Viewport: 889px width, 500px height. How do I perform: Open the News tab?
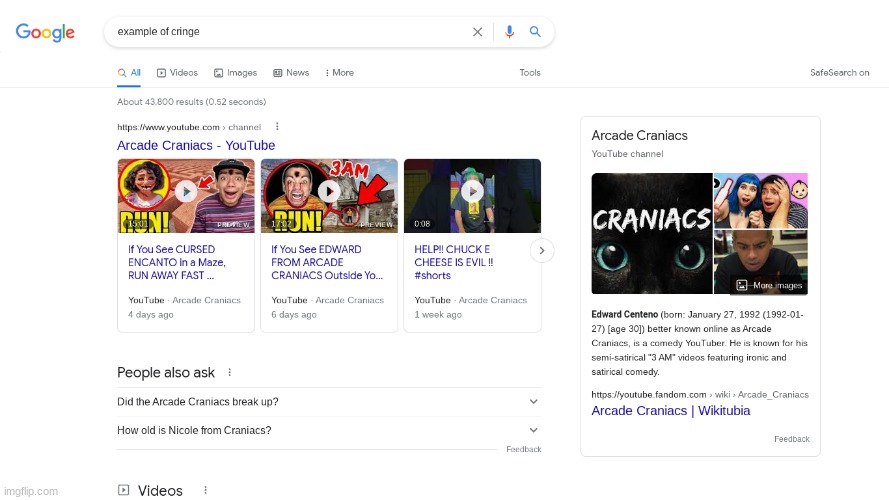(291, 73)
